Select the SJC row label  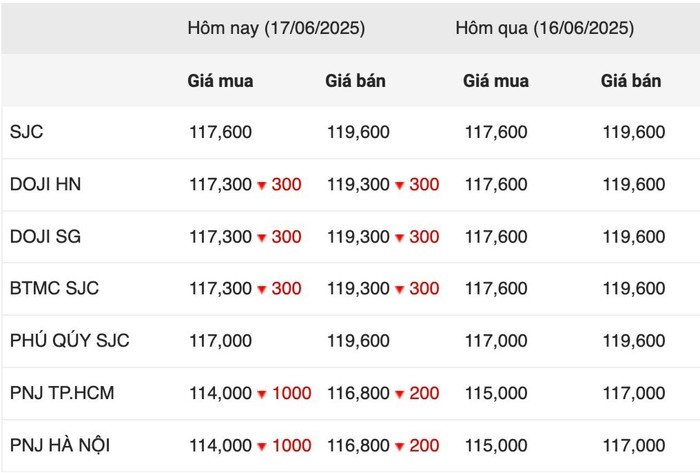coord(26,132)
